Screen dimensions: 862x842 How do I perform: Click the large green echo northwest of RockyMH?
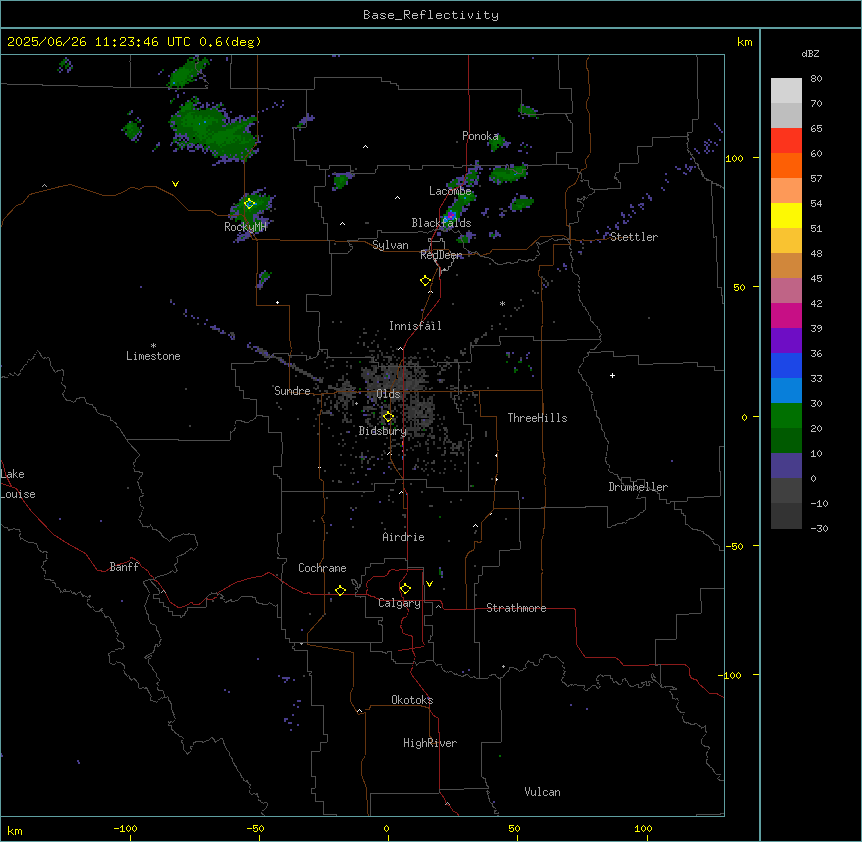(x=213, y=131)
